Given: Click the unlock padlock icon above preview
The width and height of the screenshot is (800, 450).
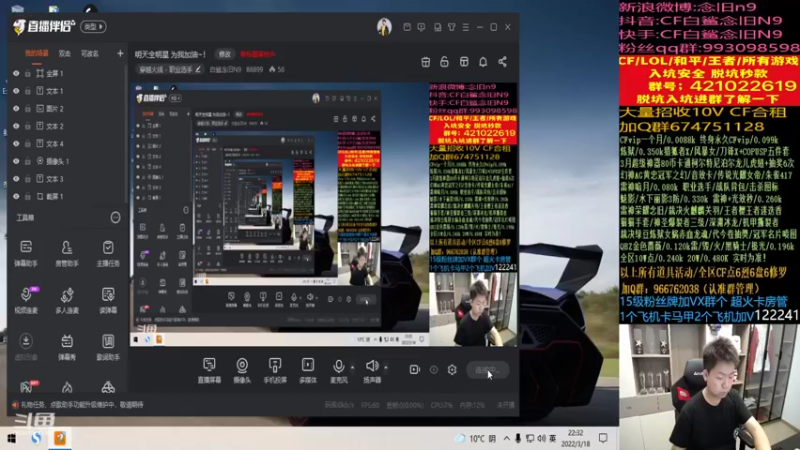Looking at the screenshot, I should click(444, 62).
